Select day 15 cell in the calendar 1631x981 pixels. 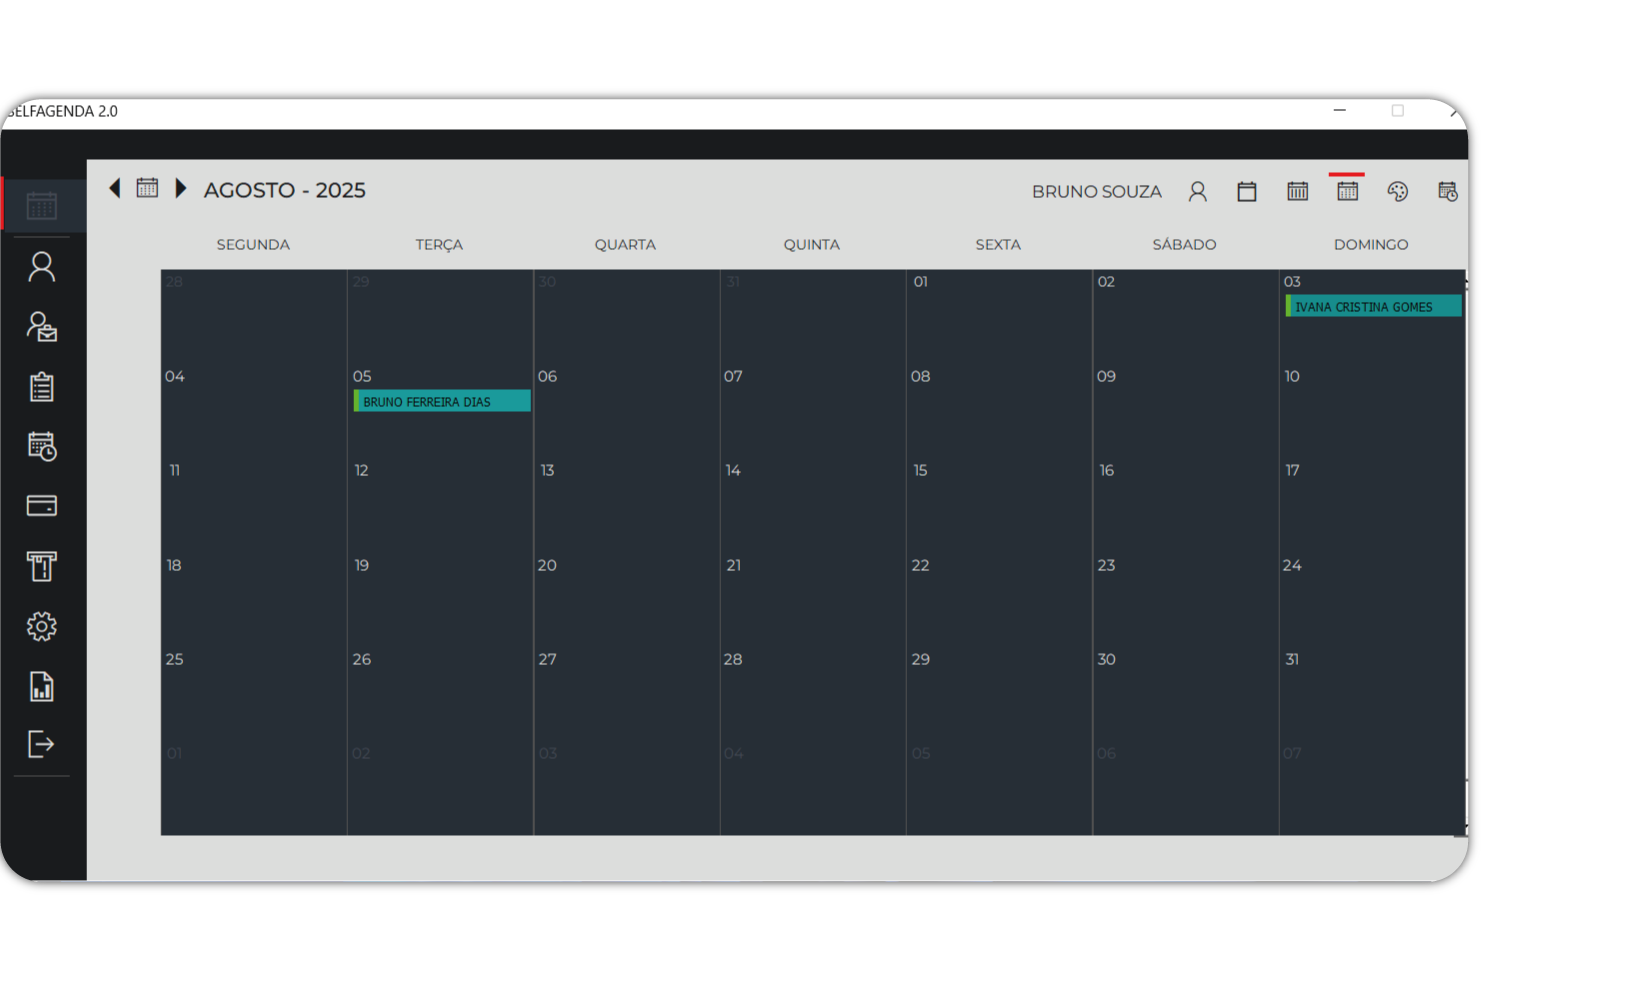998,505
